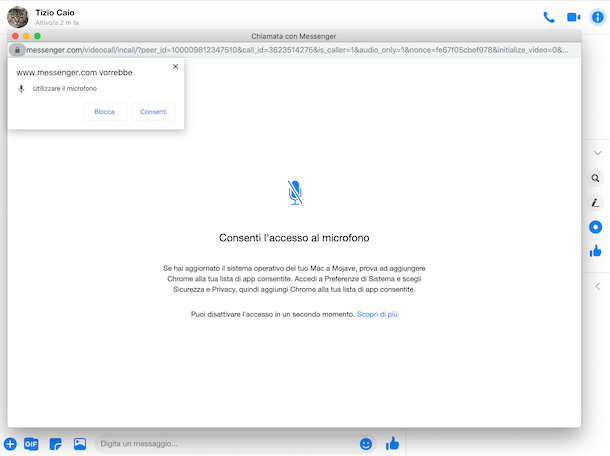This screenshot has height=456, width=610.
Task: Click Tizio Caio's profile picture
Action: [x=18, y=17]
